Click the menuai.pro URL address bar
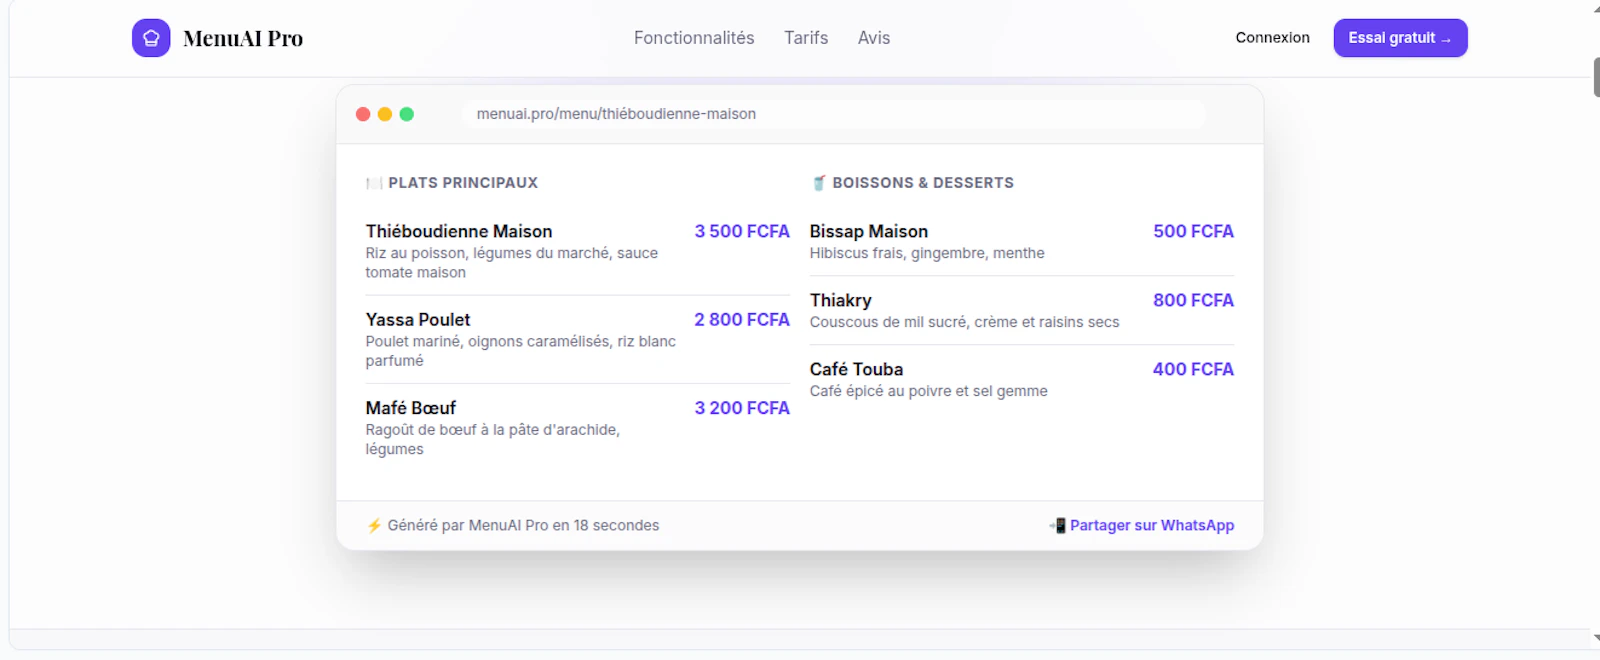 pyautogui.click(x=833, y=114)
